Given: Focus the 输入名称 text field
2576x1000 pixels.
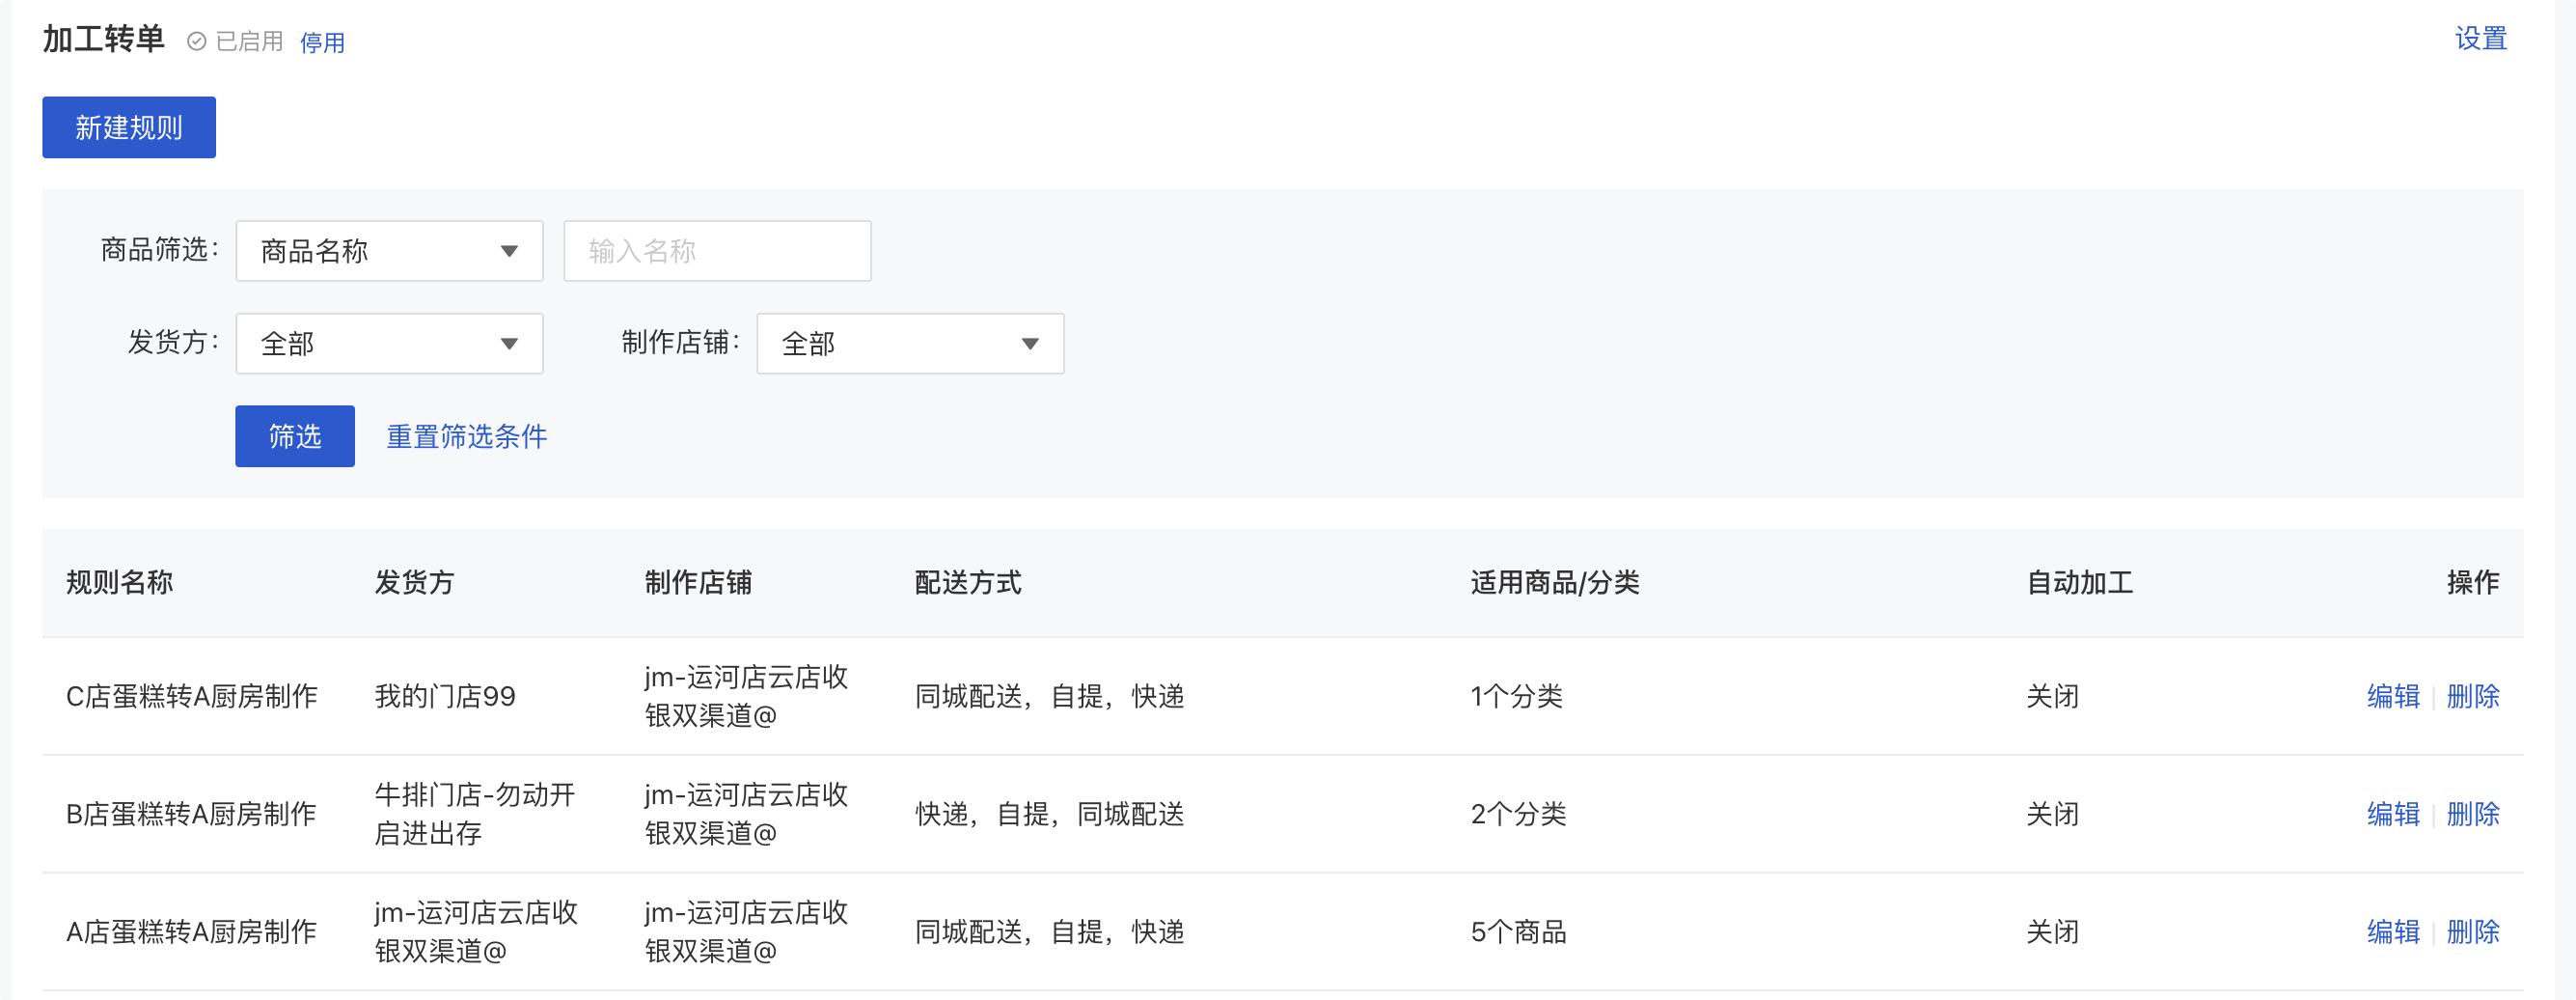Looking at the screenshot, I should (x=717, y=251).
